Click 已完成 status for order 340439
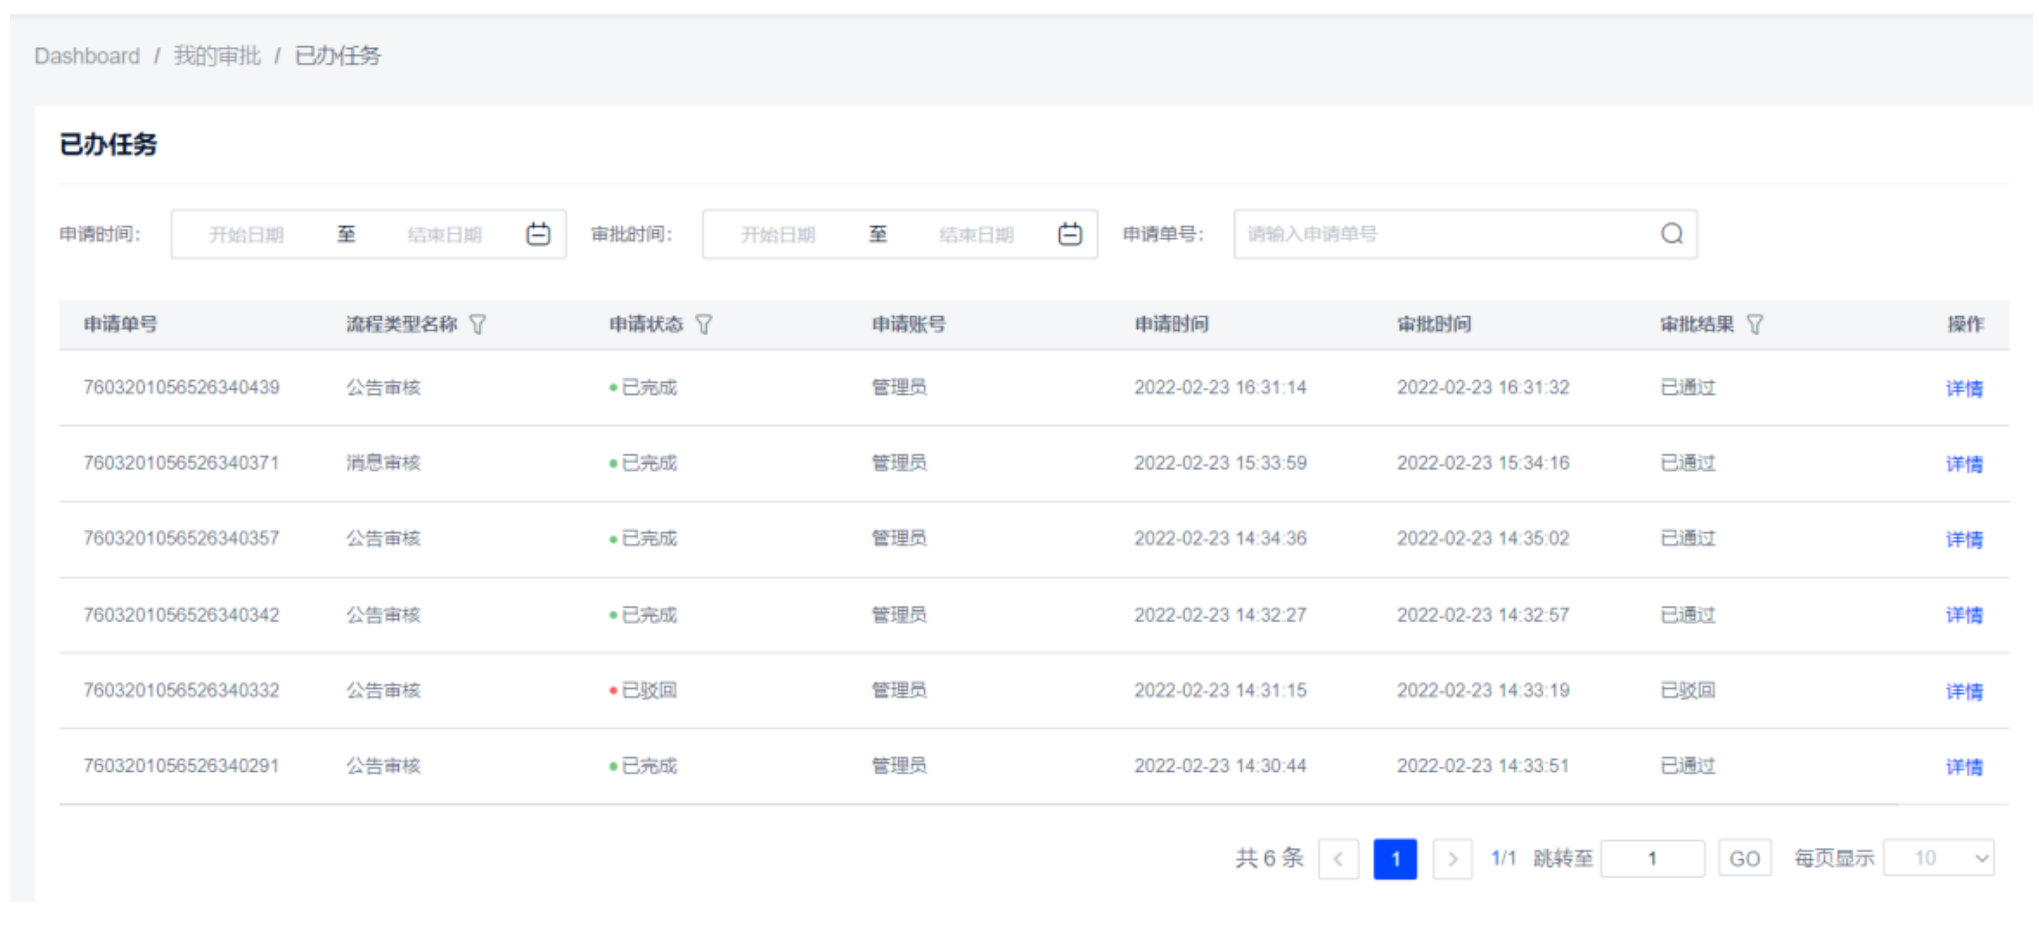This screenshot has width=2039, height=926. pos(643,387)
